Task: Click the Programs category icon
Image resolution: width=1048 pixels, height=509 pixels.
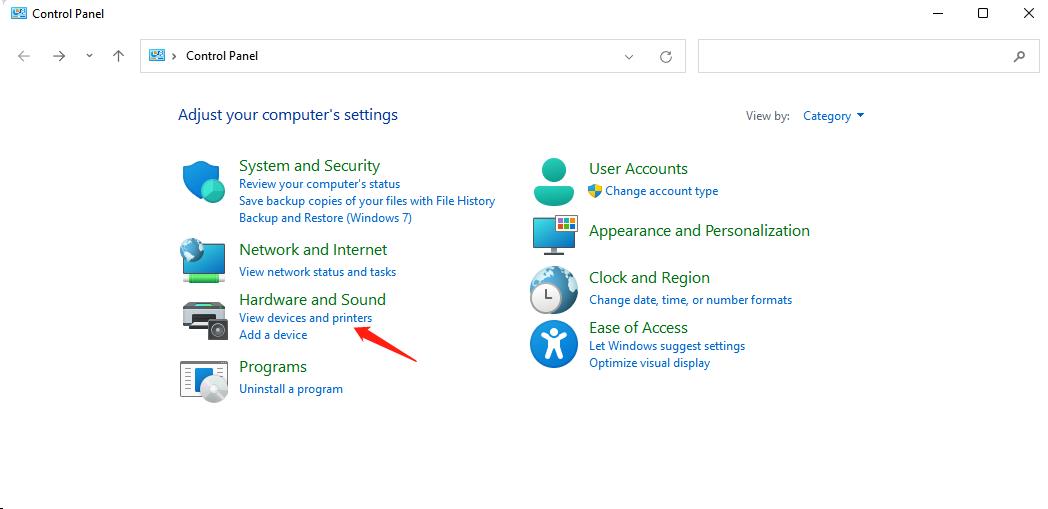Action: [204, 380]
